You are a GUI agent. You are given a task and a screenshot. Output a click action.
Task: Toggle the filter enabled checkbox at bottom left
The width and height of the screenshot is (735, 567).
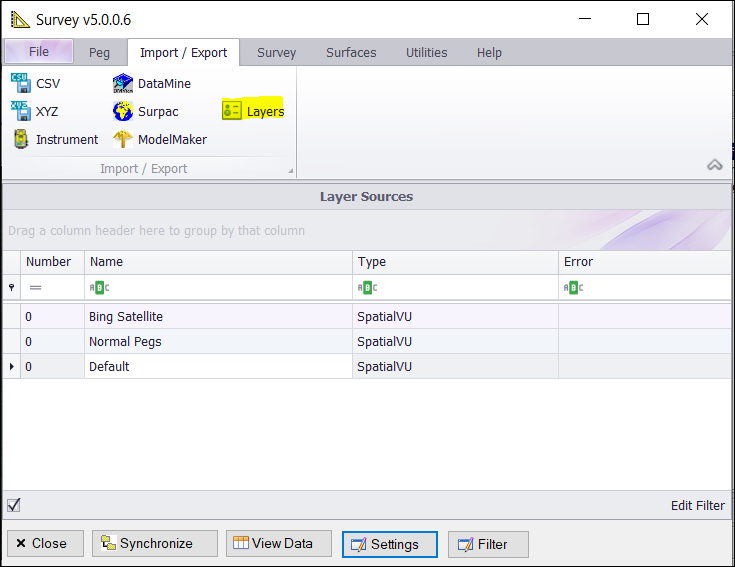pyautogui.click(x=14, y=505)
